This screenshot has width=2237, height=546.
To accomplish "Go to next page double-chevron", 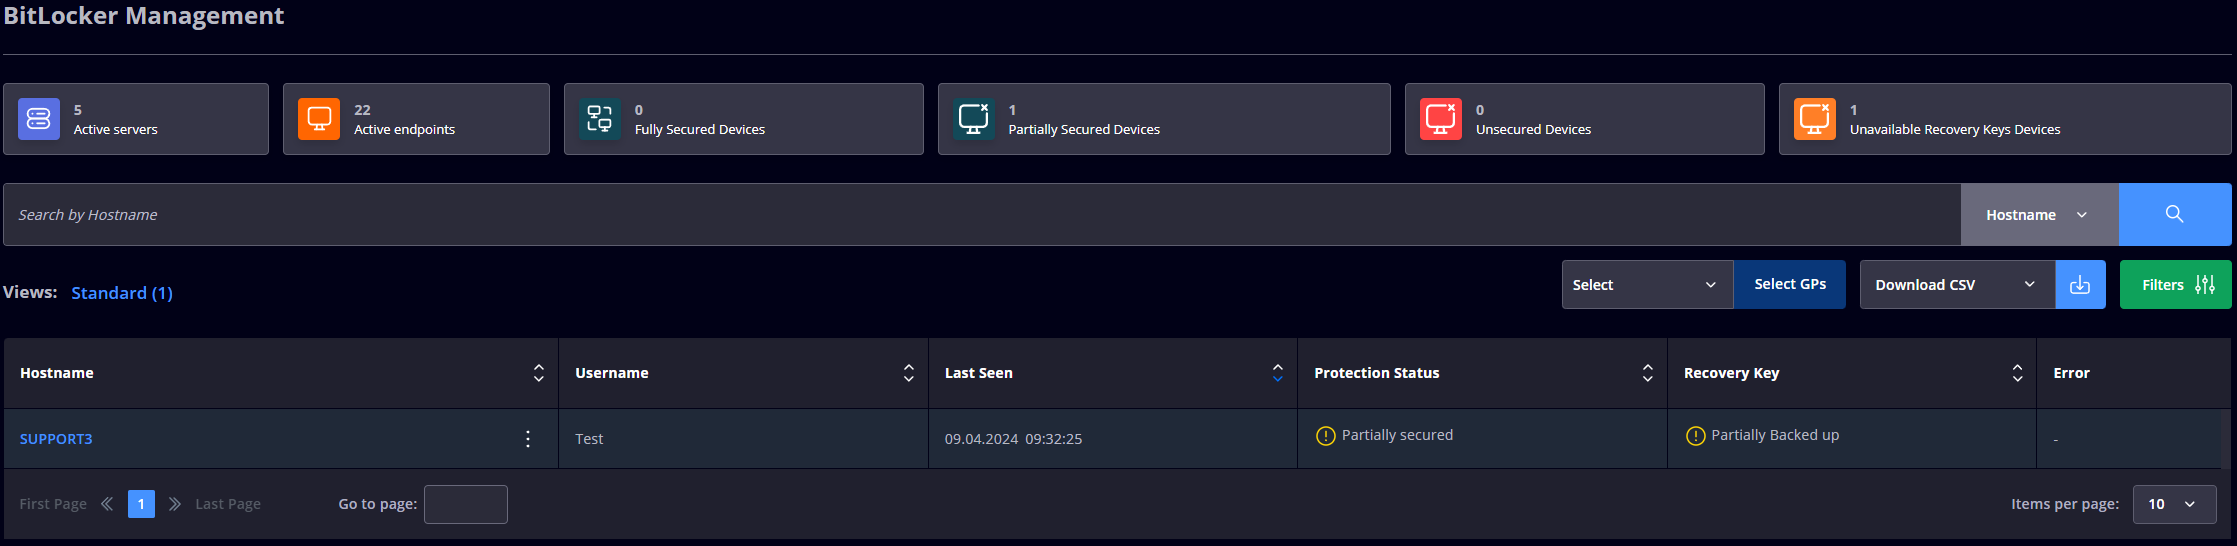I will tap(175, 504).
